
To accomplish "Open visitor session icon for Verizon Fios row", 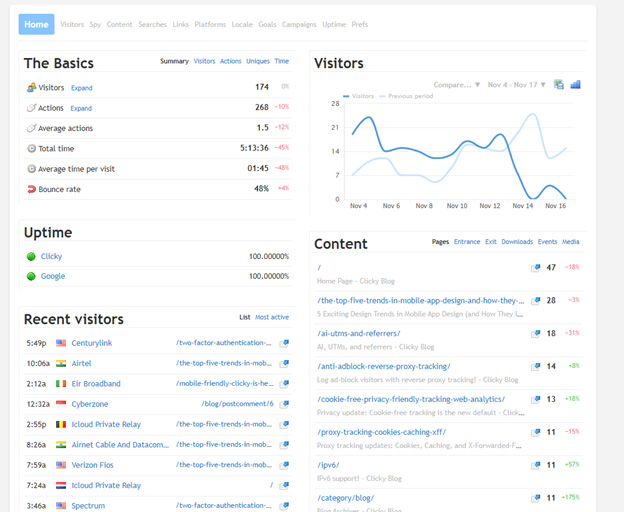I will point(284,465).
